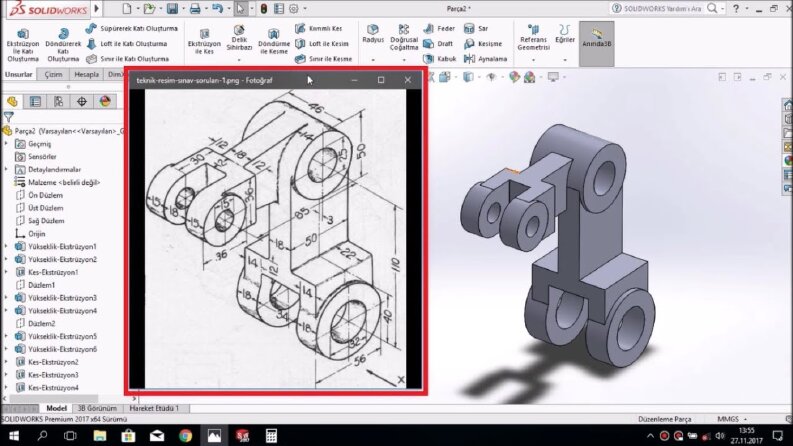793x446 pixels.
Task: Open 3B Görünüm bottom tab
Action: tap(97, 408)
